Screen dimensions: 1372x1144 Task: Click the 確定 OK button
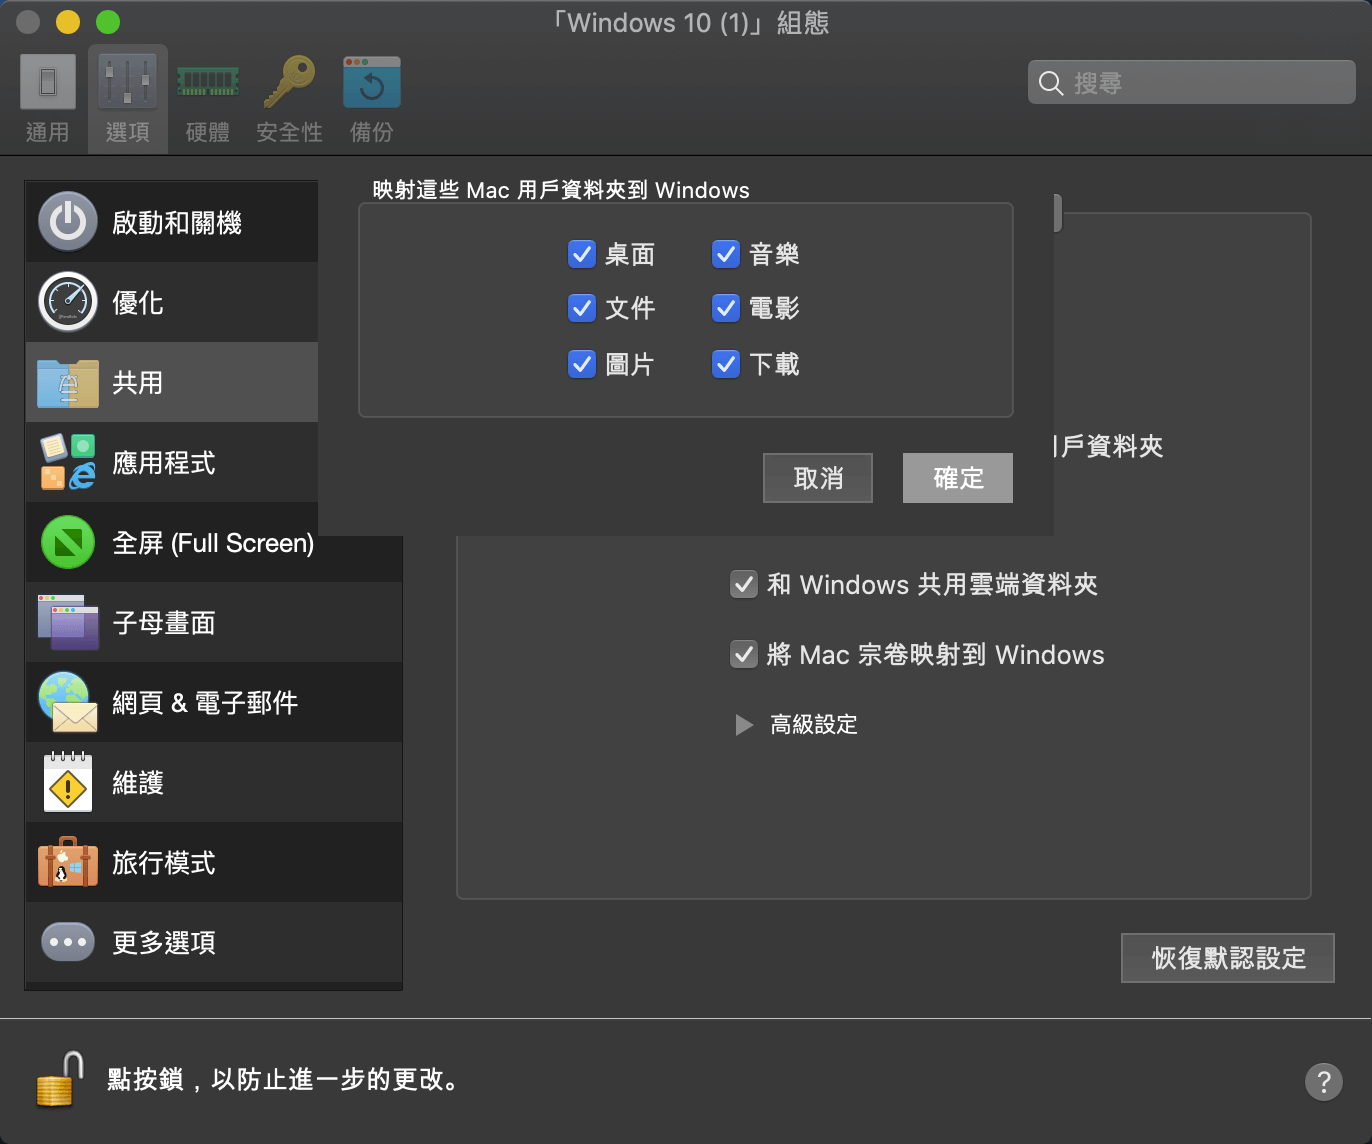[x=958, y=478]
